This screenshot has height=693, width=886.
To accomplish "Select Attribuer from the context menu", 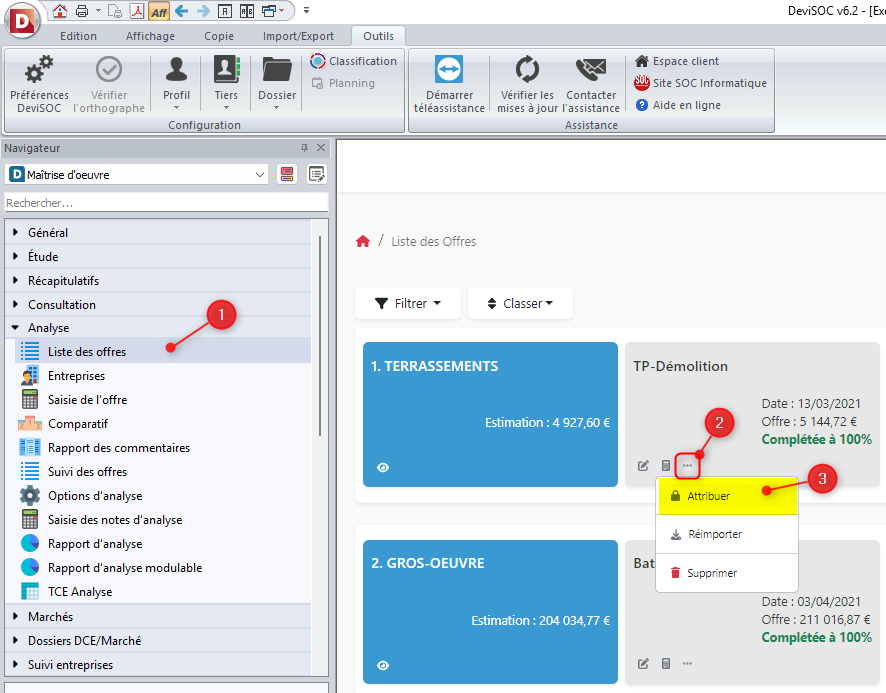I will coord(708,496).
